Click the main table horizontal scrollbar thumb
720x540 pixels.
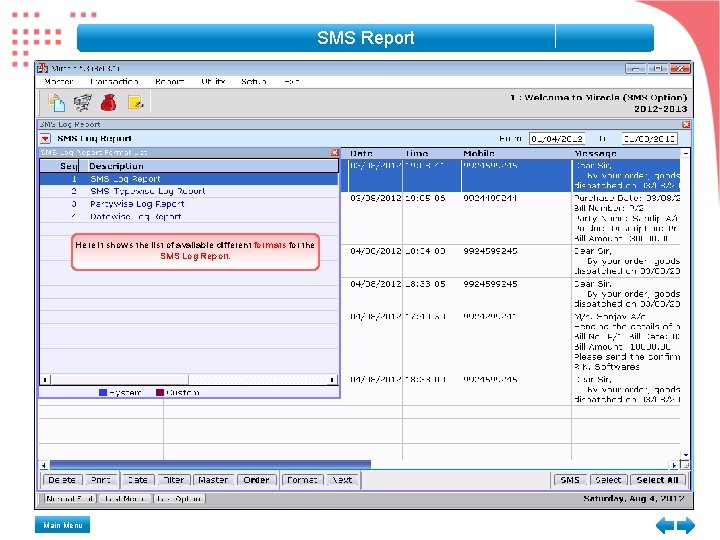pyautogui.click(x=210, y=465)
